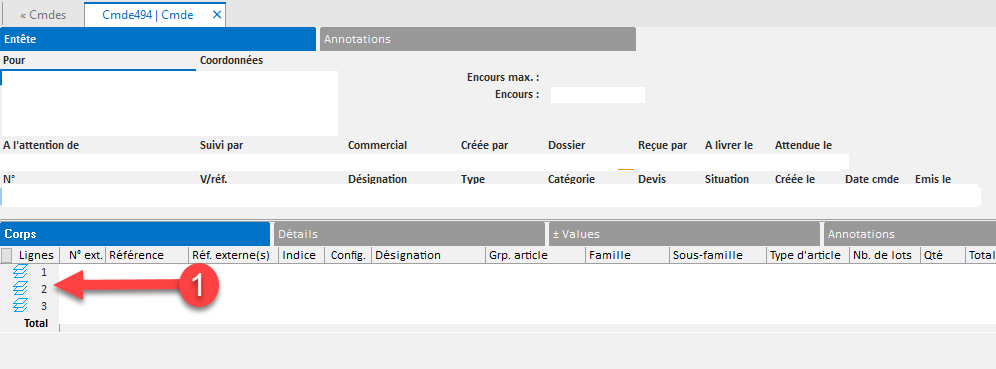
Task: Select the Coordonnées sub-tab
Action: pos(231,61)
